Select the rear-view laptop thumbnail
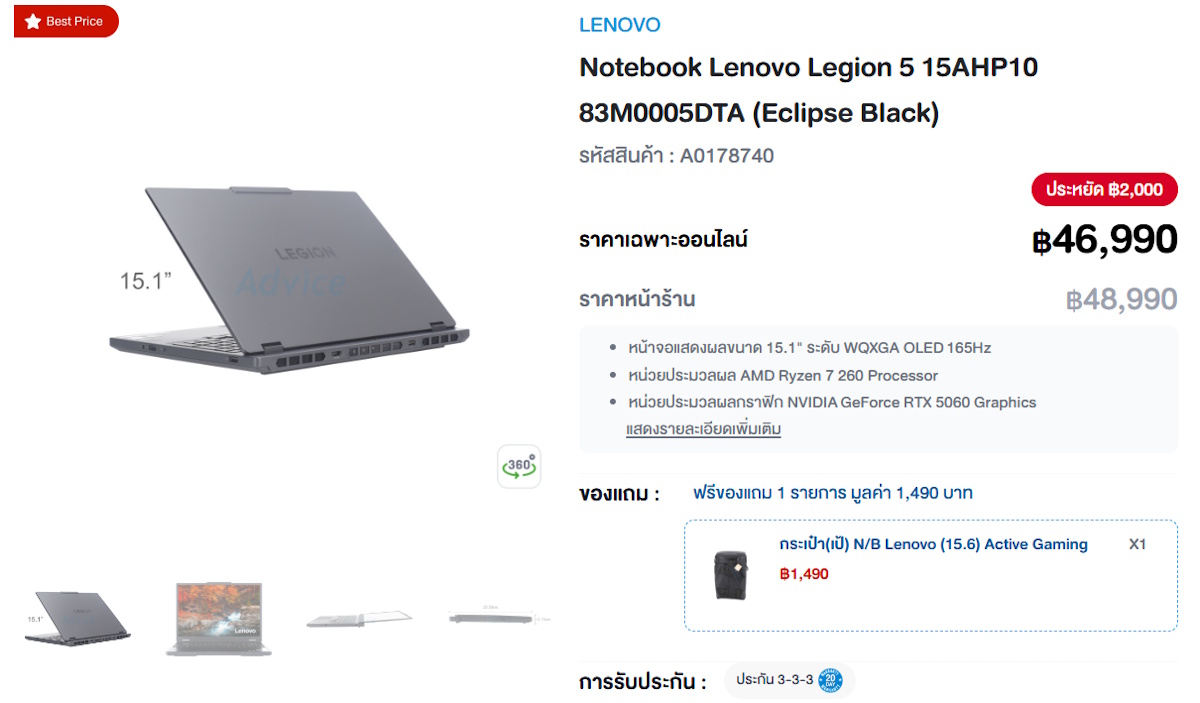 pos(77,618)
